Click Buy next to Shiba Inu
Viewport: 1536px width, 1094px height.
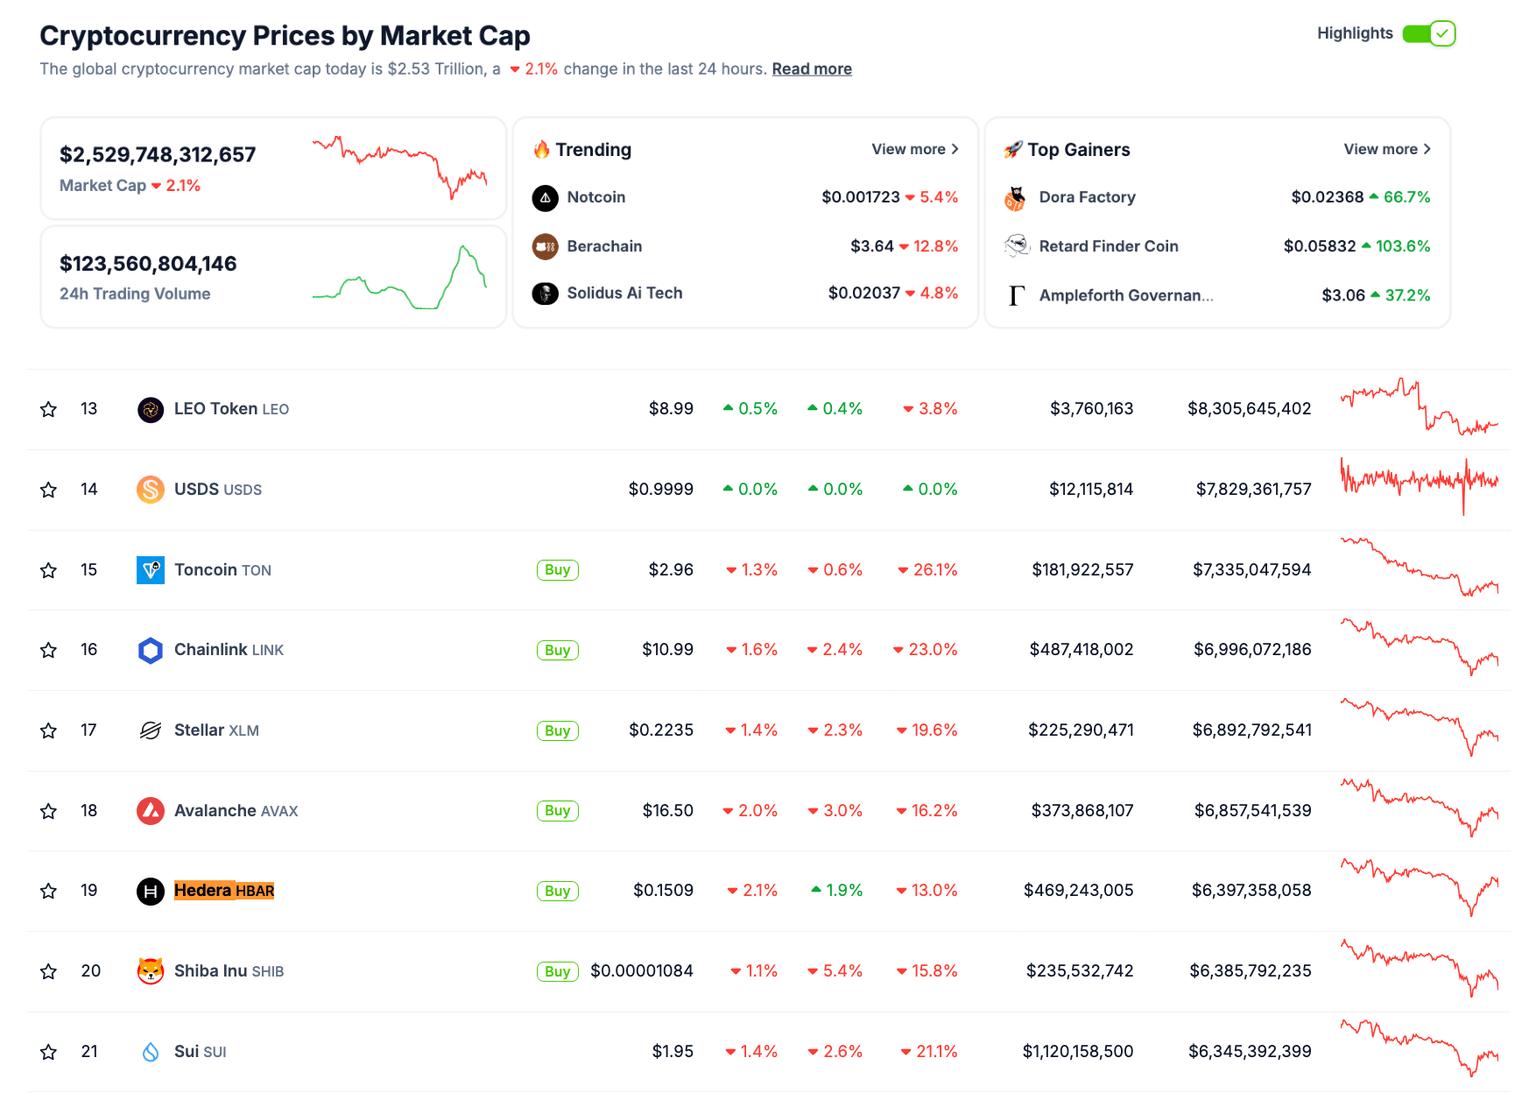tap(557, 970)
